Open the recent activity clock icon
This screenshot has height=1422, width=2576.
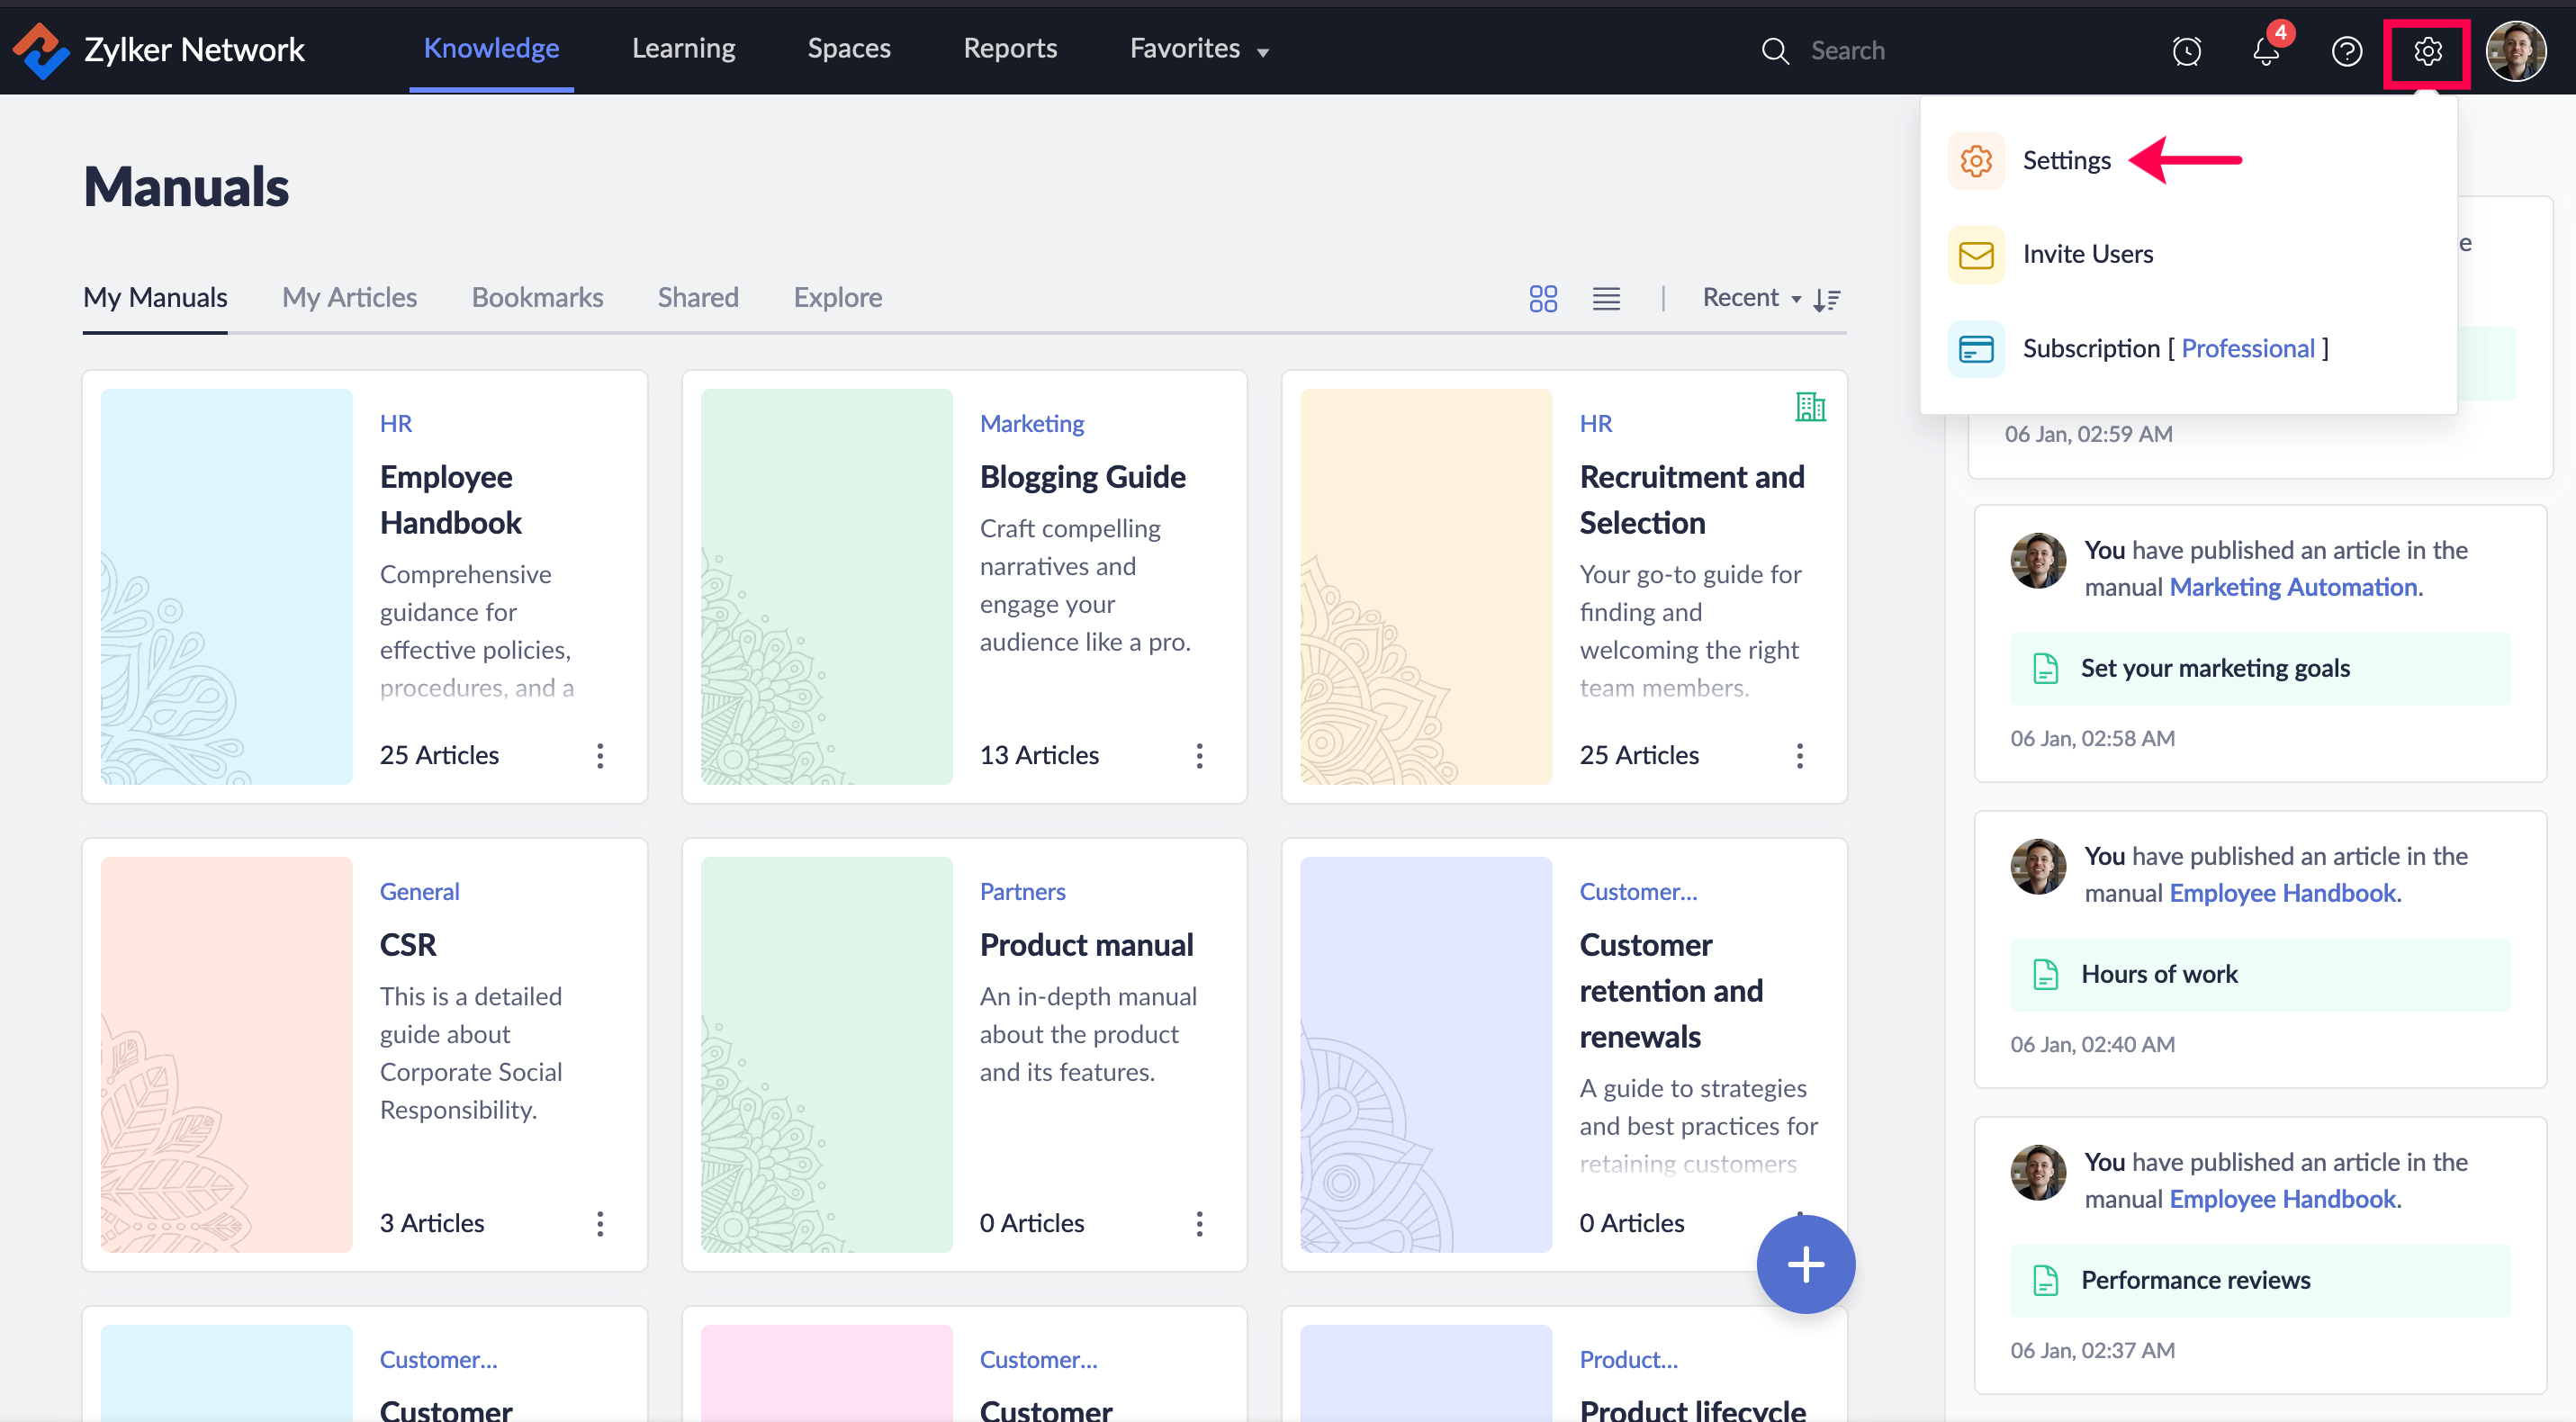pos(2186,50)
